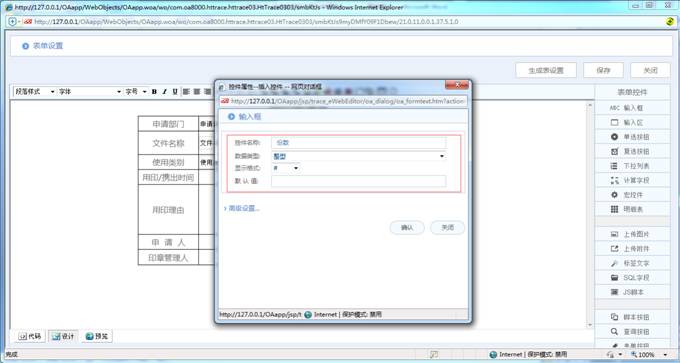Confirm the dialog with 确认 button
680x363 pixels.
pyautogui.click(x=407, y=228)
